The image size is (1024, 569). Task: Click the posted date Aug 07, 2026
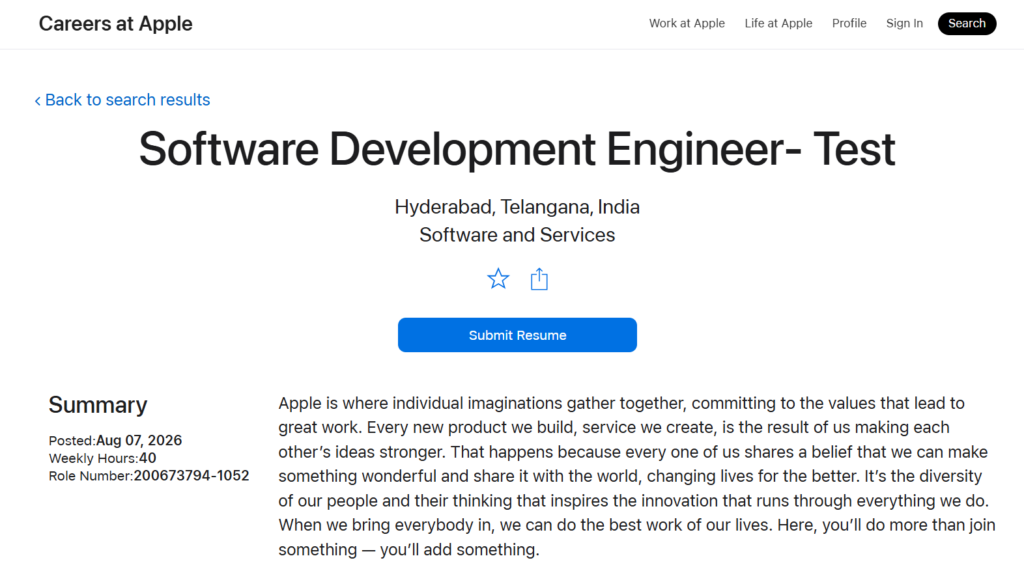coord(139,440)
